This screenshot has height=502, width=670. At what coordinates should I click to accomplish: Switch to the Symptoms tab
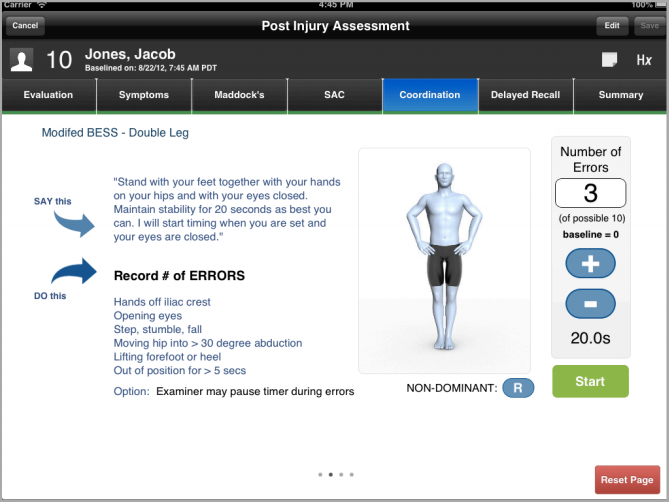click(x=144, y=95)
